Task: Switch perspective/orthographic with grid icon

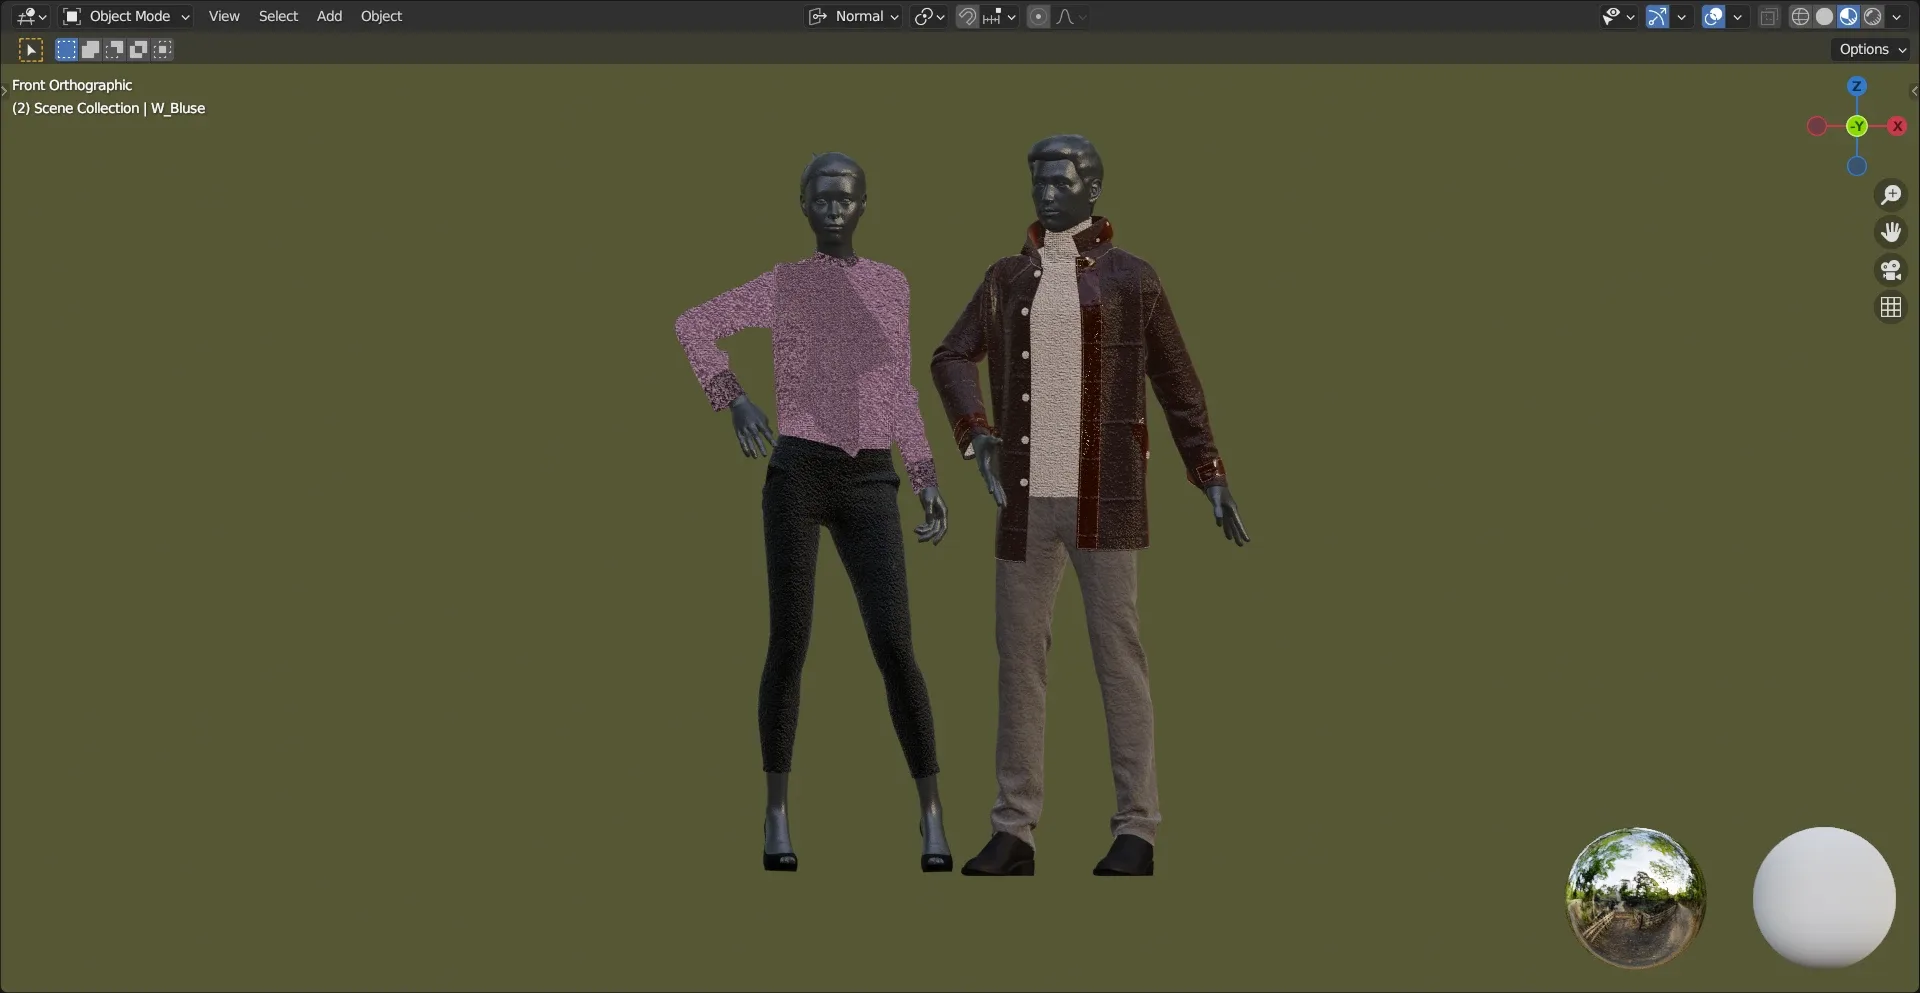Action: (x=1891, y=308)
